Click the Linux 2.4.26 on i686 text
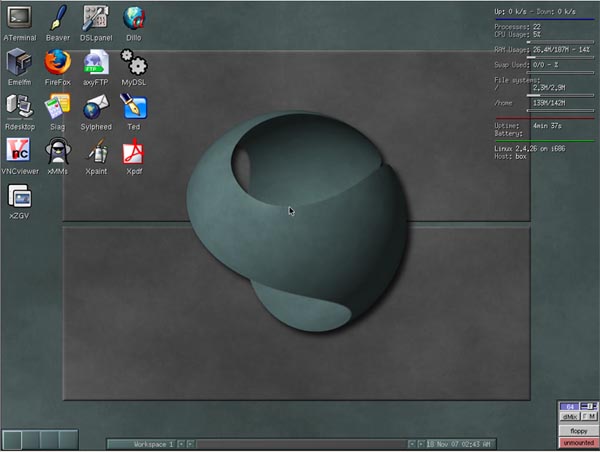 click(x=530, y=148)
